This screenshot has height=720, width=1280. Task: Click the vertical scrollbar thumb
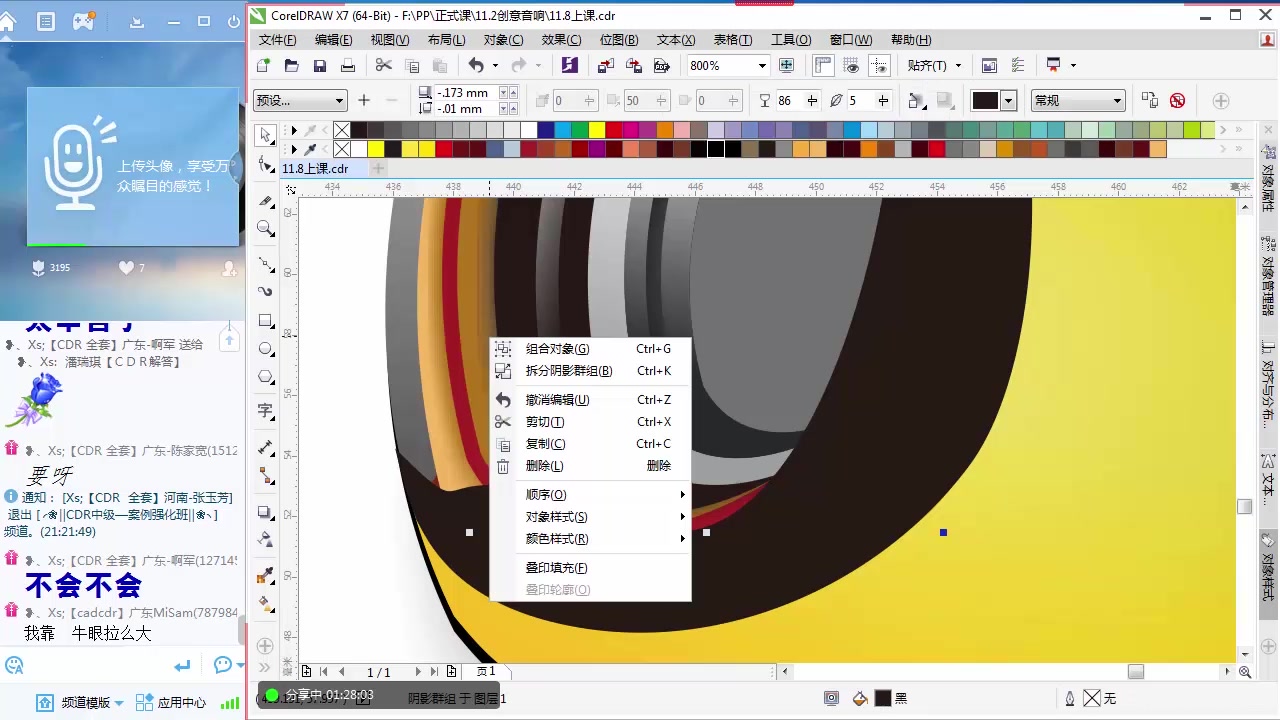click(x=1245, y=507)
